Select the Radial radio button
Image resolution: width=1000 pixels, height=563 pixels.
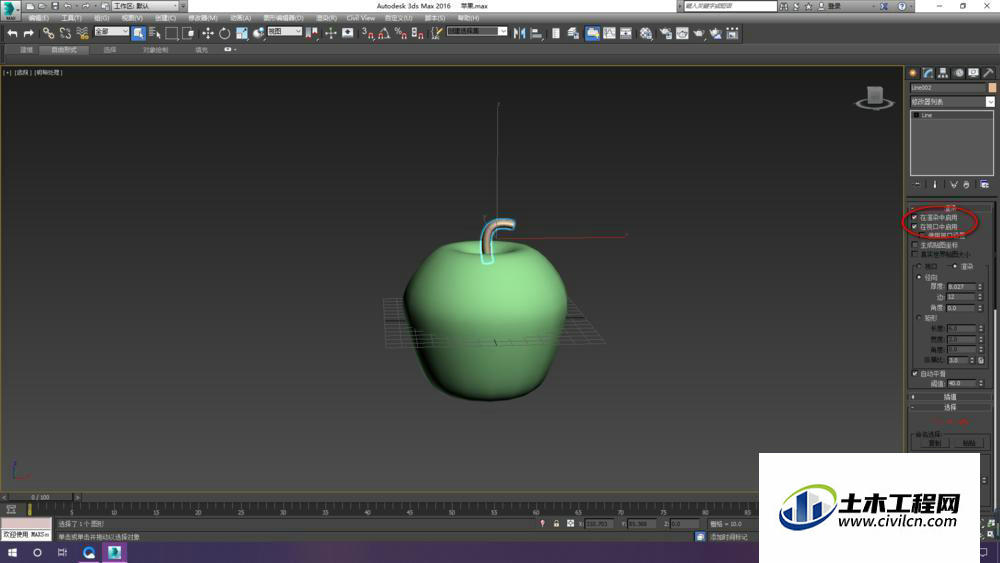pyautogui.click(x=919, y=277)
